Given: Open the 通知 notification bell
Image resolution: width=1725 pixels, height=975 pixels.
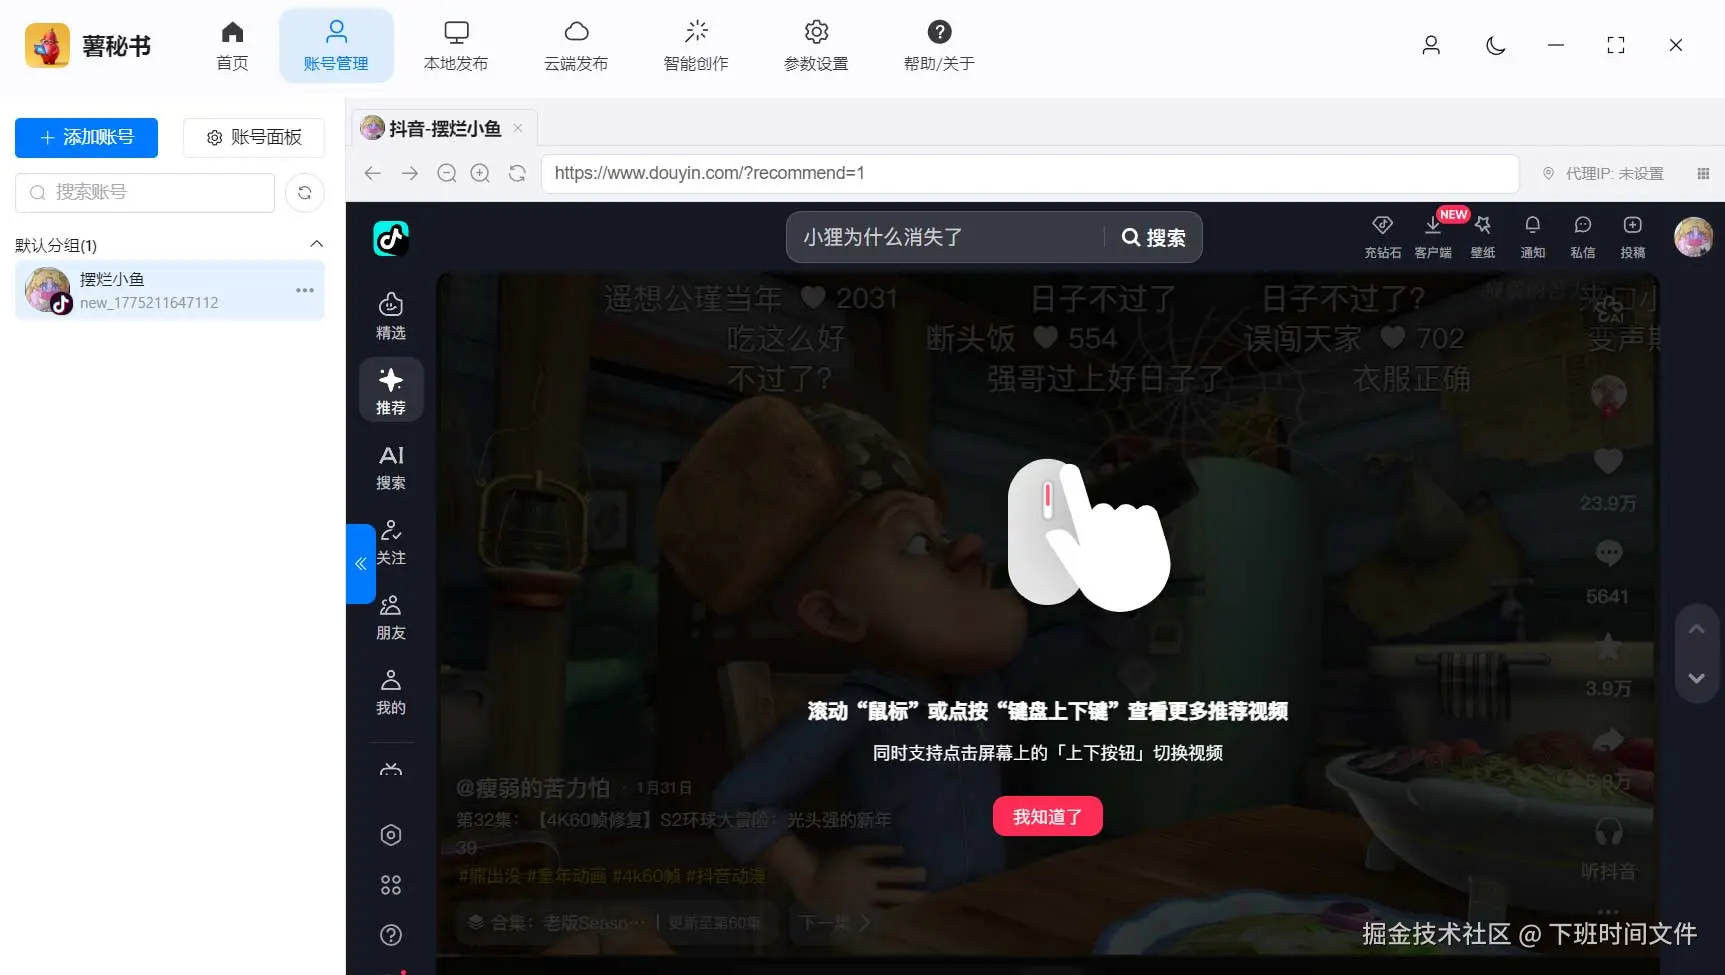Looking at the screenshot, I should (x=1533, y=235).
